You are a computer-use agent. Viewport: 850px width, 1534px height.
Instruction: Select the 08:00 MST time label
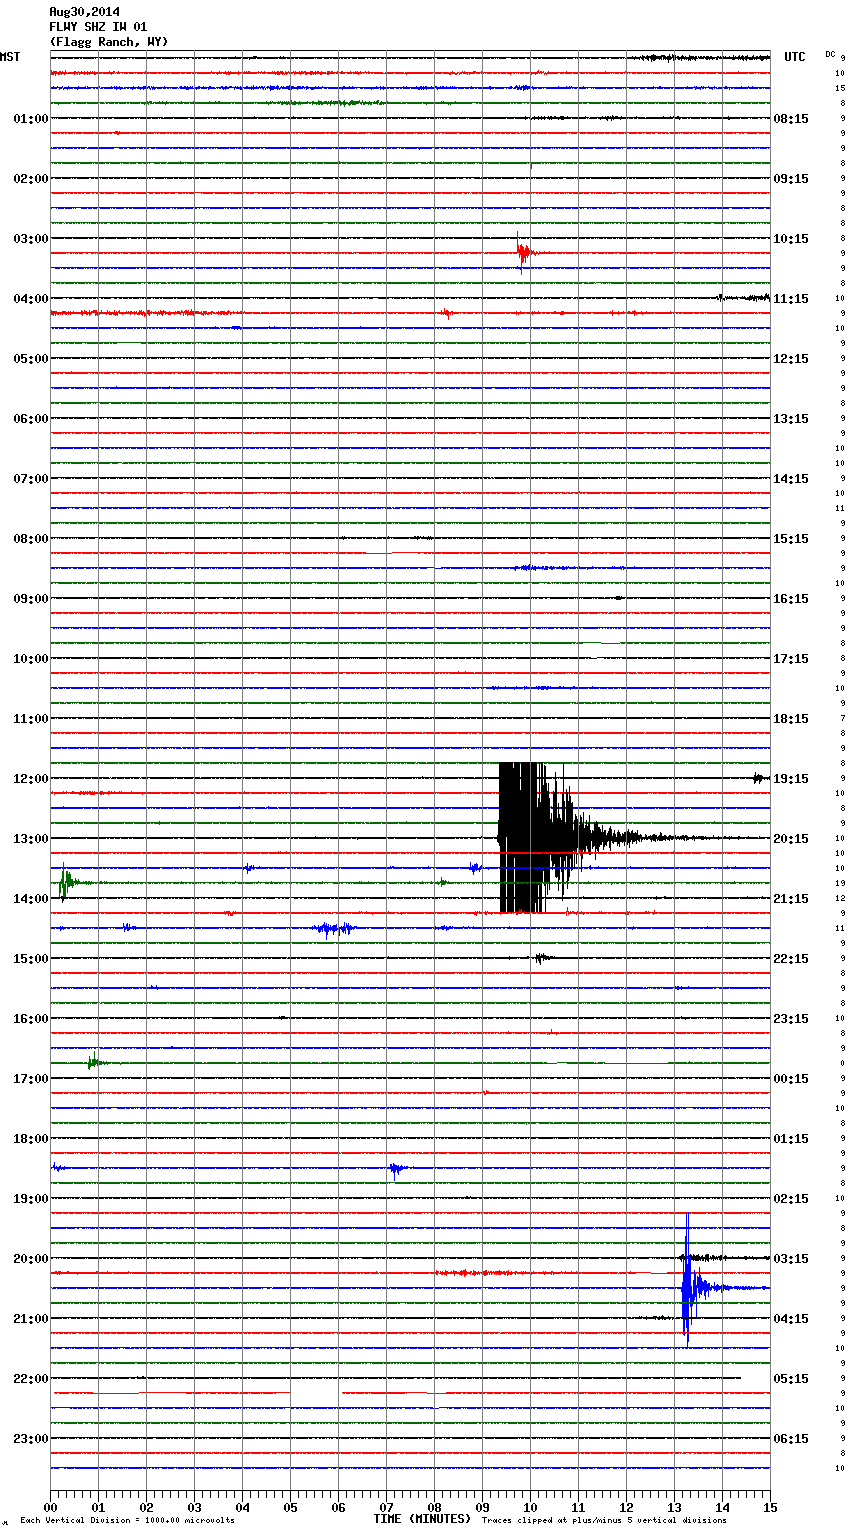(31, 539)
